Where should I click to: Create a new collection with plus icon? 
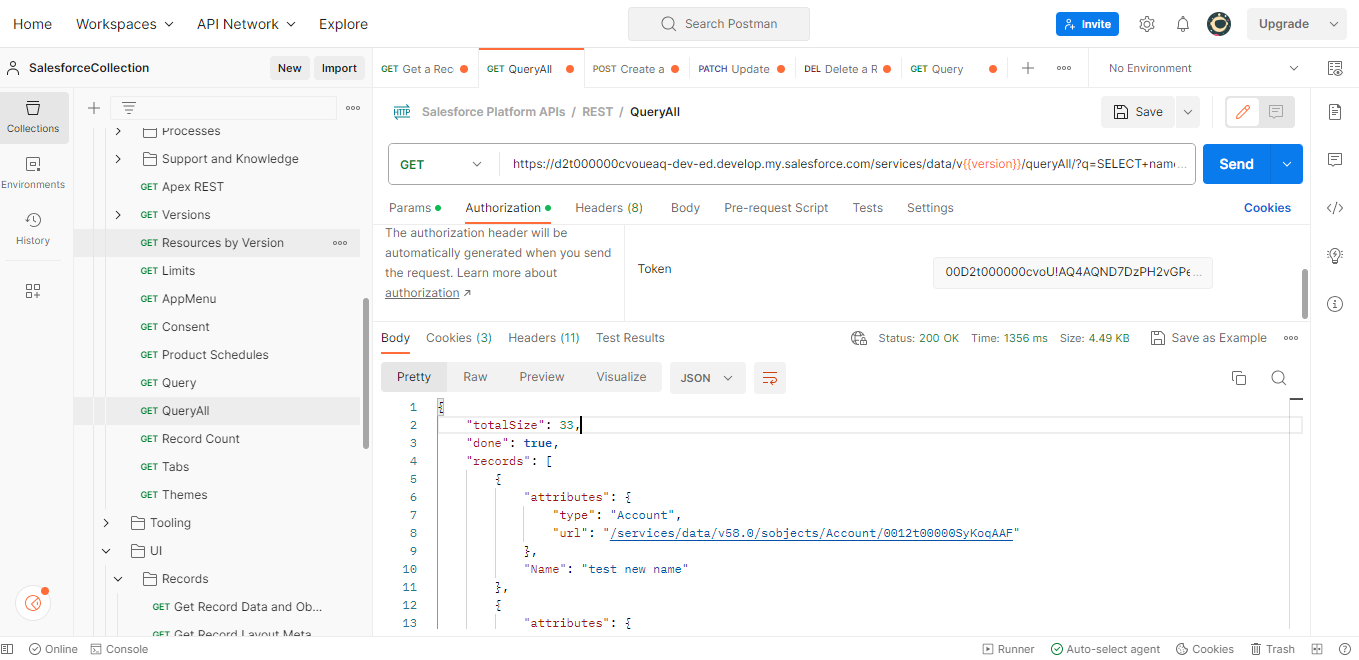pos(94,108)
